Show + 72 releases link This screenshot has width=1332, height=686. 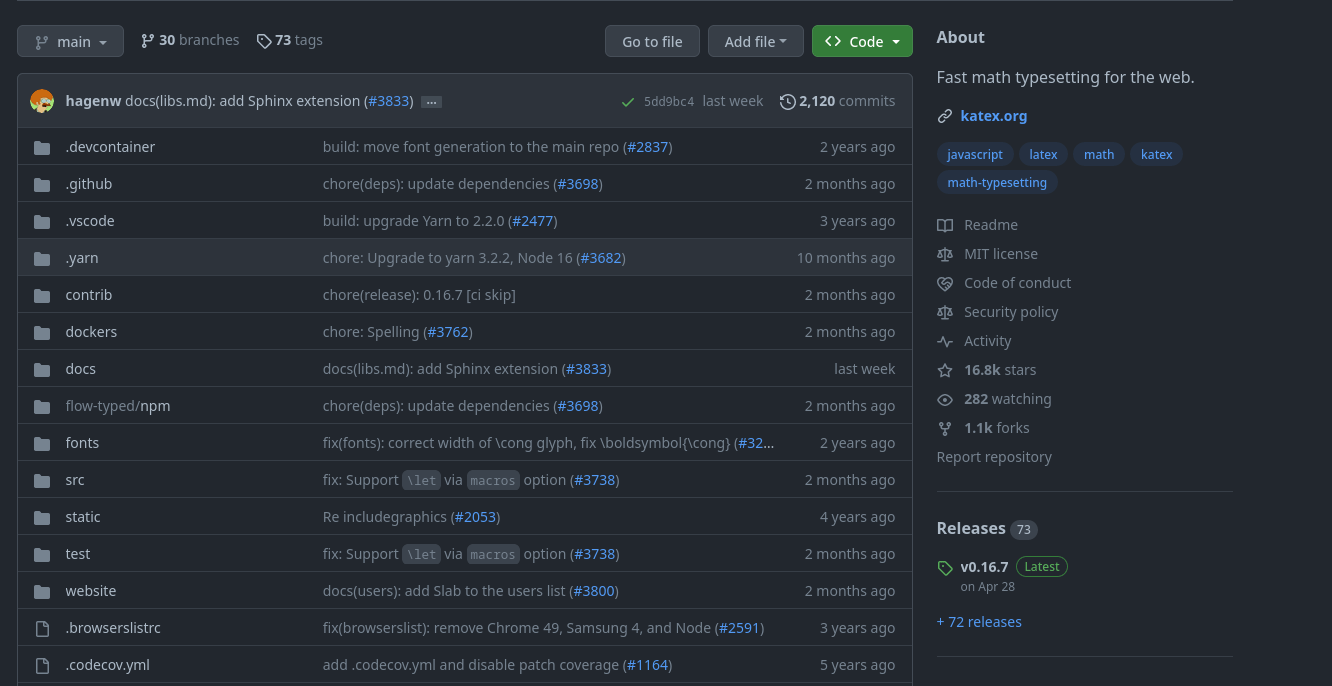pos(979,622)
